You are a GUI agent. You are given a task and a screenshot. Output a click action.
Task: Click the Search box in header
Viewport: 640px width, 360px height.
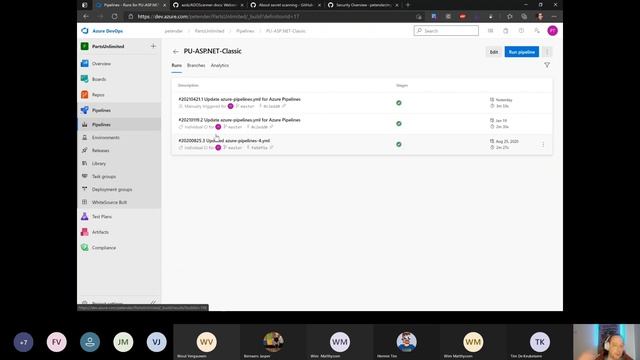point(446,31)
